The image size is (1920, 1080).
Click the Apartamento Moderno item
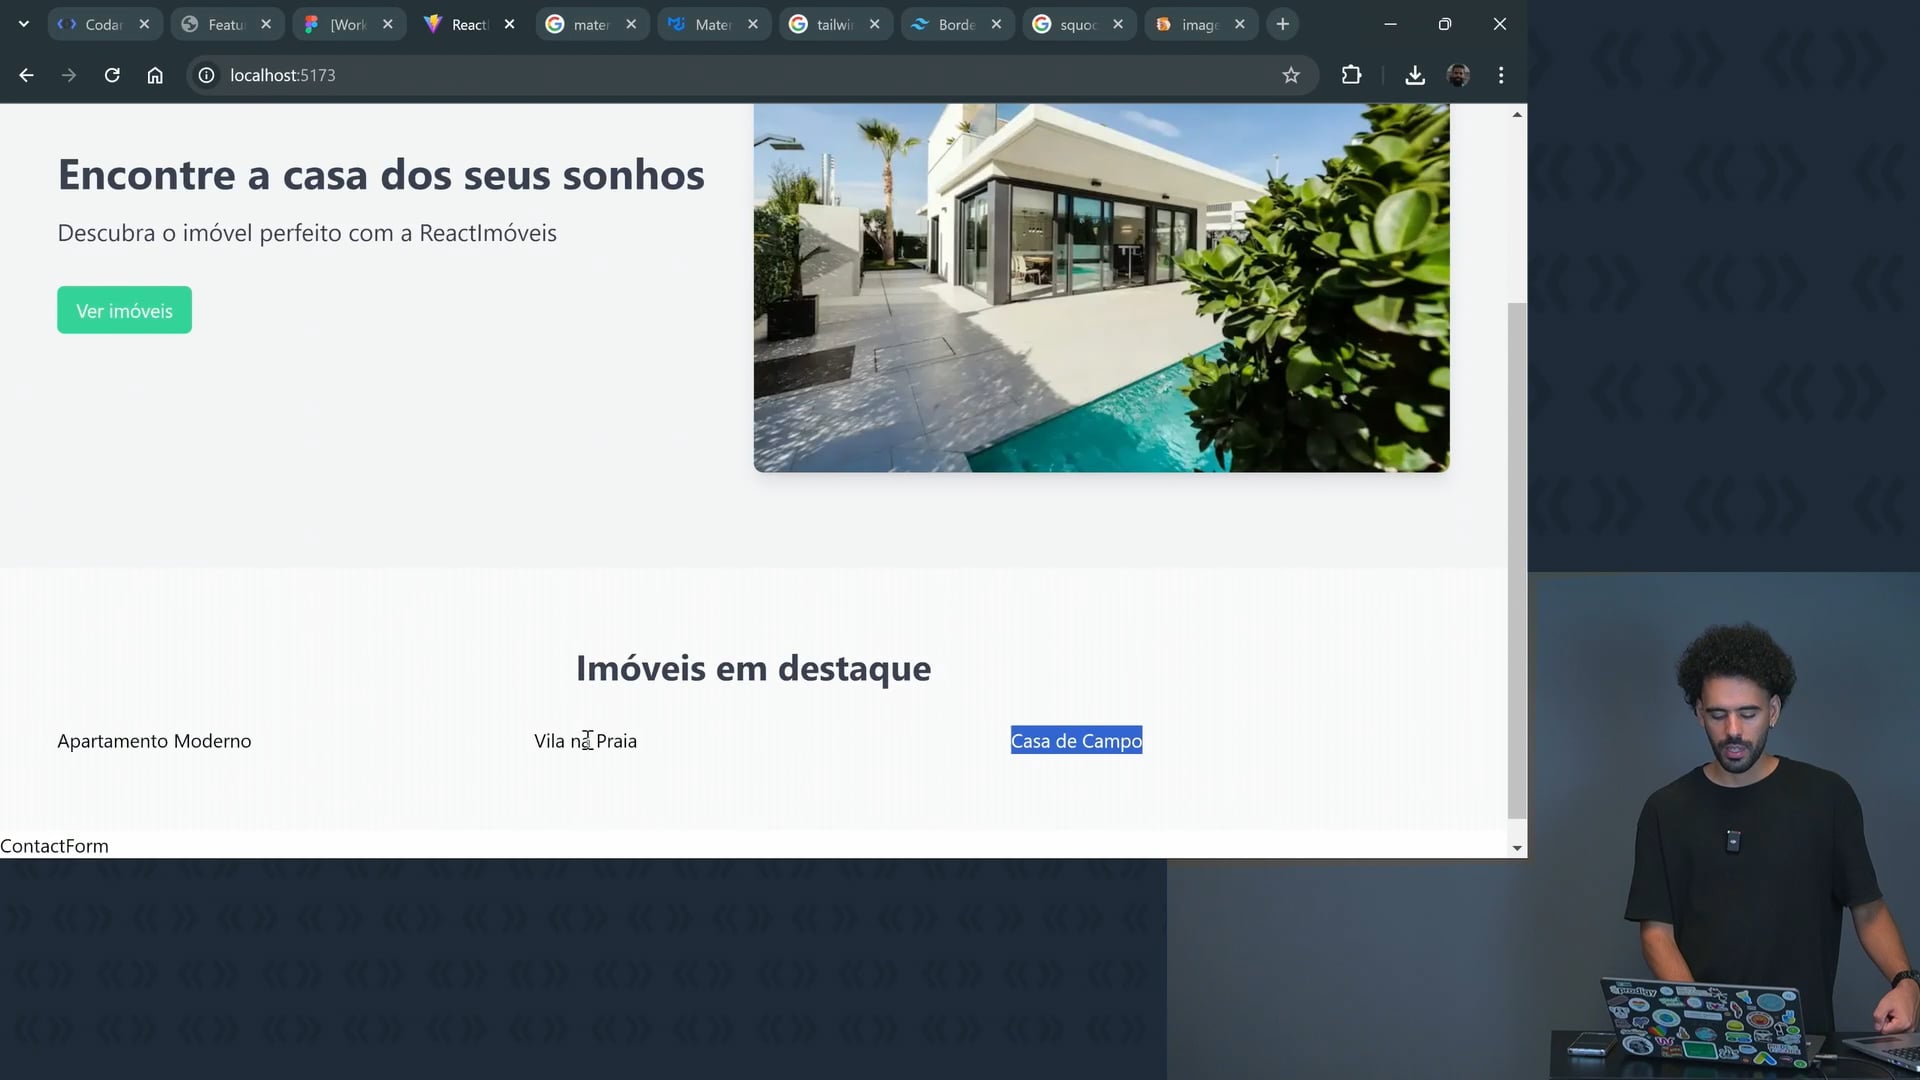point(154,741)
